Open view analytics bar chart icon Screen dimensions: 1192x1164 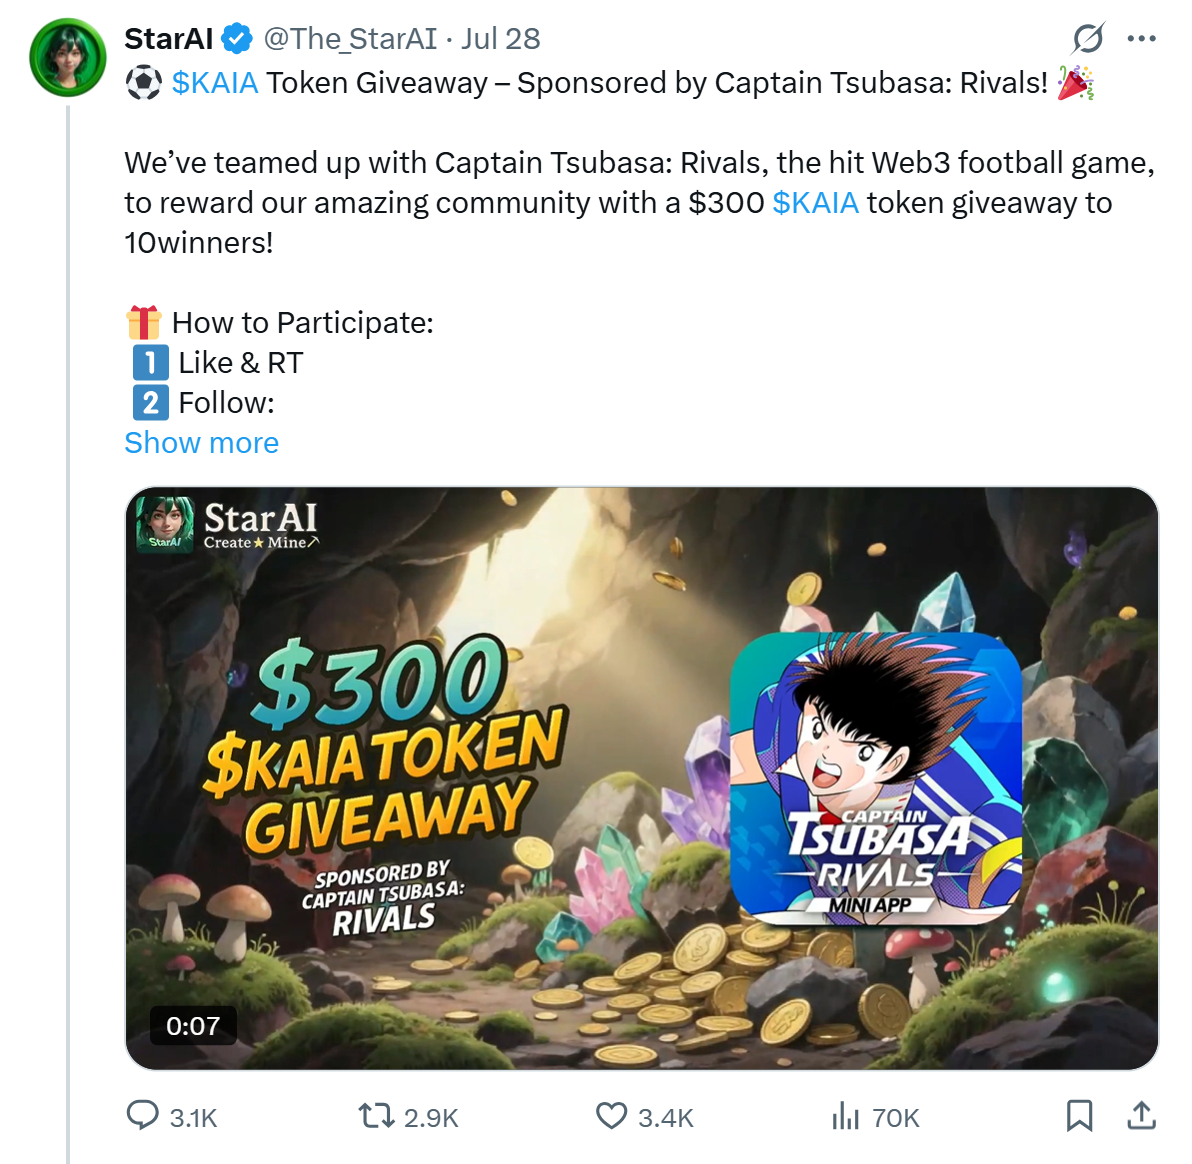pyautogui.click(x=845, y=1115)
